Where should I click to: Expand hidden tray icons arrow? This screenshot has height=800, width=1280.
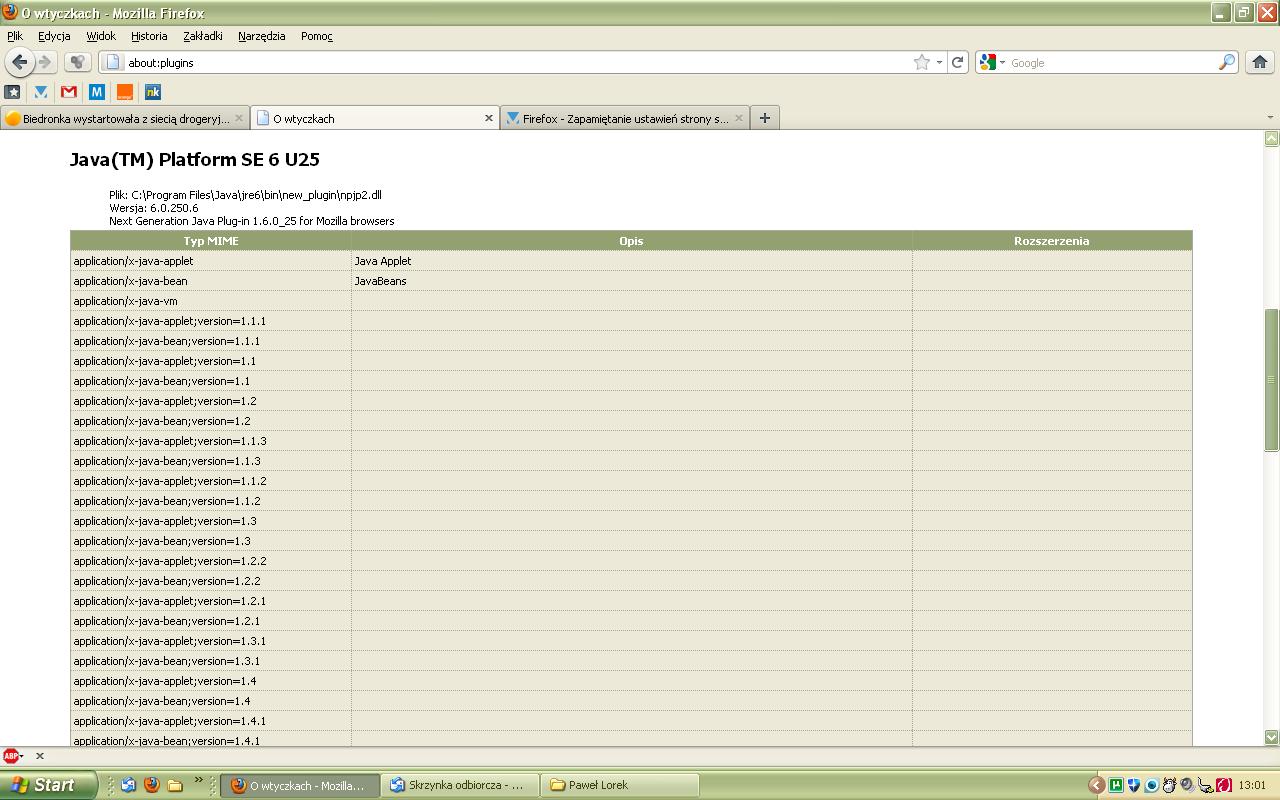coord(1096,785)
